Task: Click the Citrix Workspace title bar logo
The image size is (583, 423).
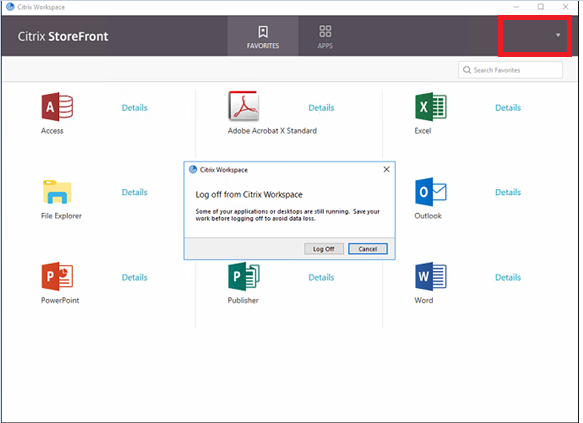Action: click(x=10, y=7)
